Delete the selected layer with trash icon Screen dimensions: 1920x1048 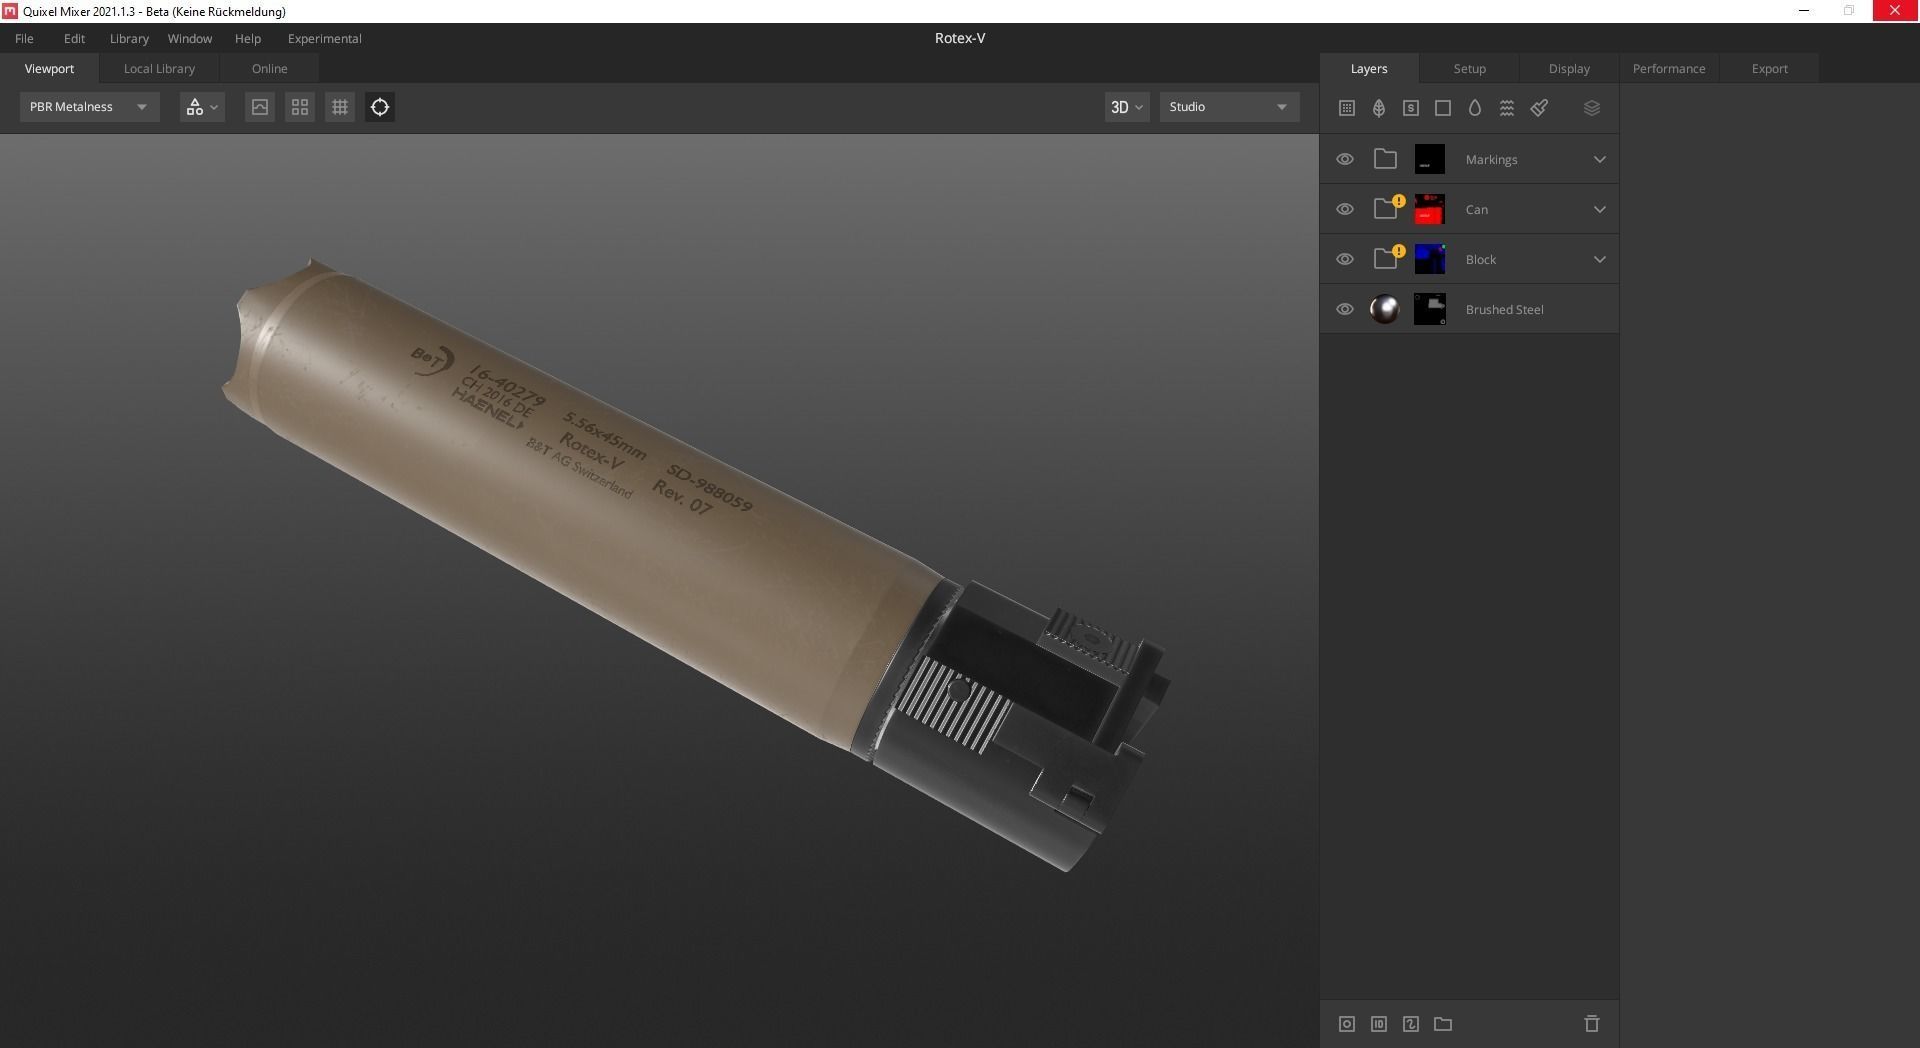click(1592, 1024)
